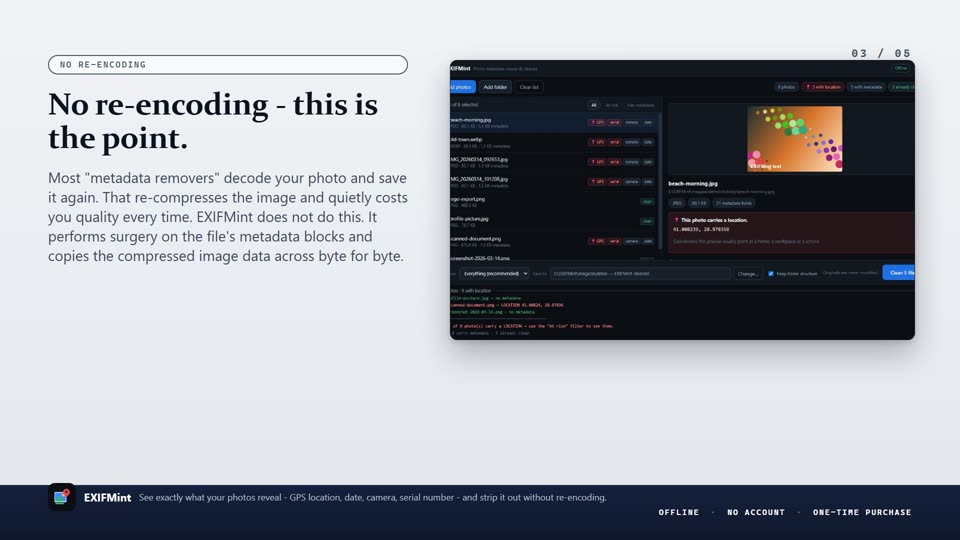Image resolution: width=960 pixels, height=540 pixels.
Task: Click the clean badge on logo-export.png row
Action: click(647, 201)
